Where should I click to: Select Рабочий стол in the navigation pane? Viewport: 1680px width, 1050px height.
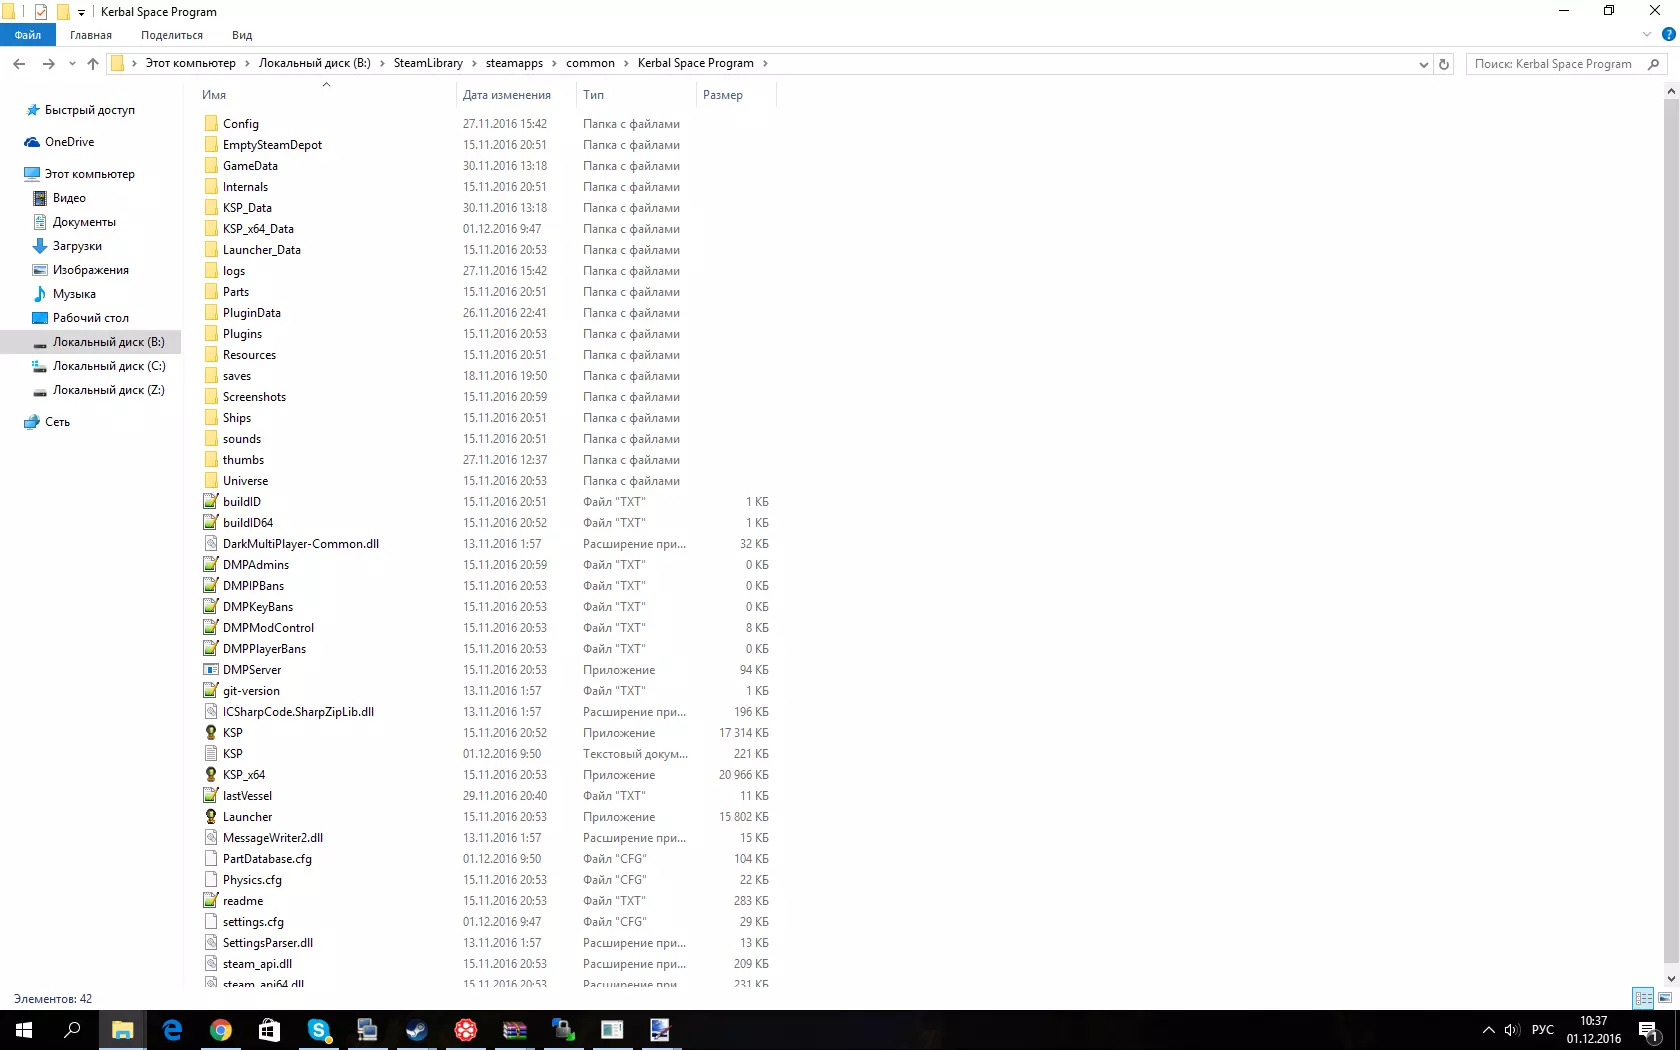(90, 318)
